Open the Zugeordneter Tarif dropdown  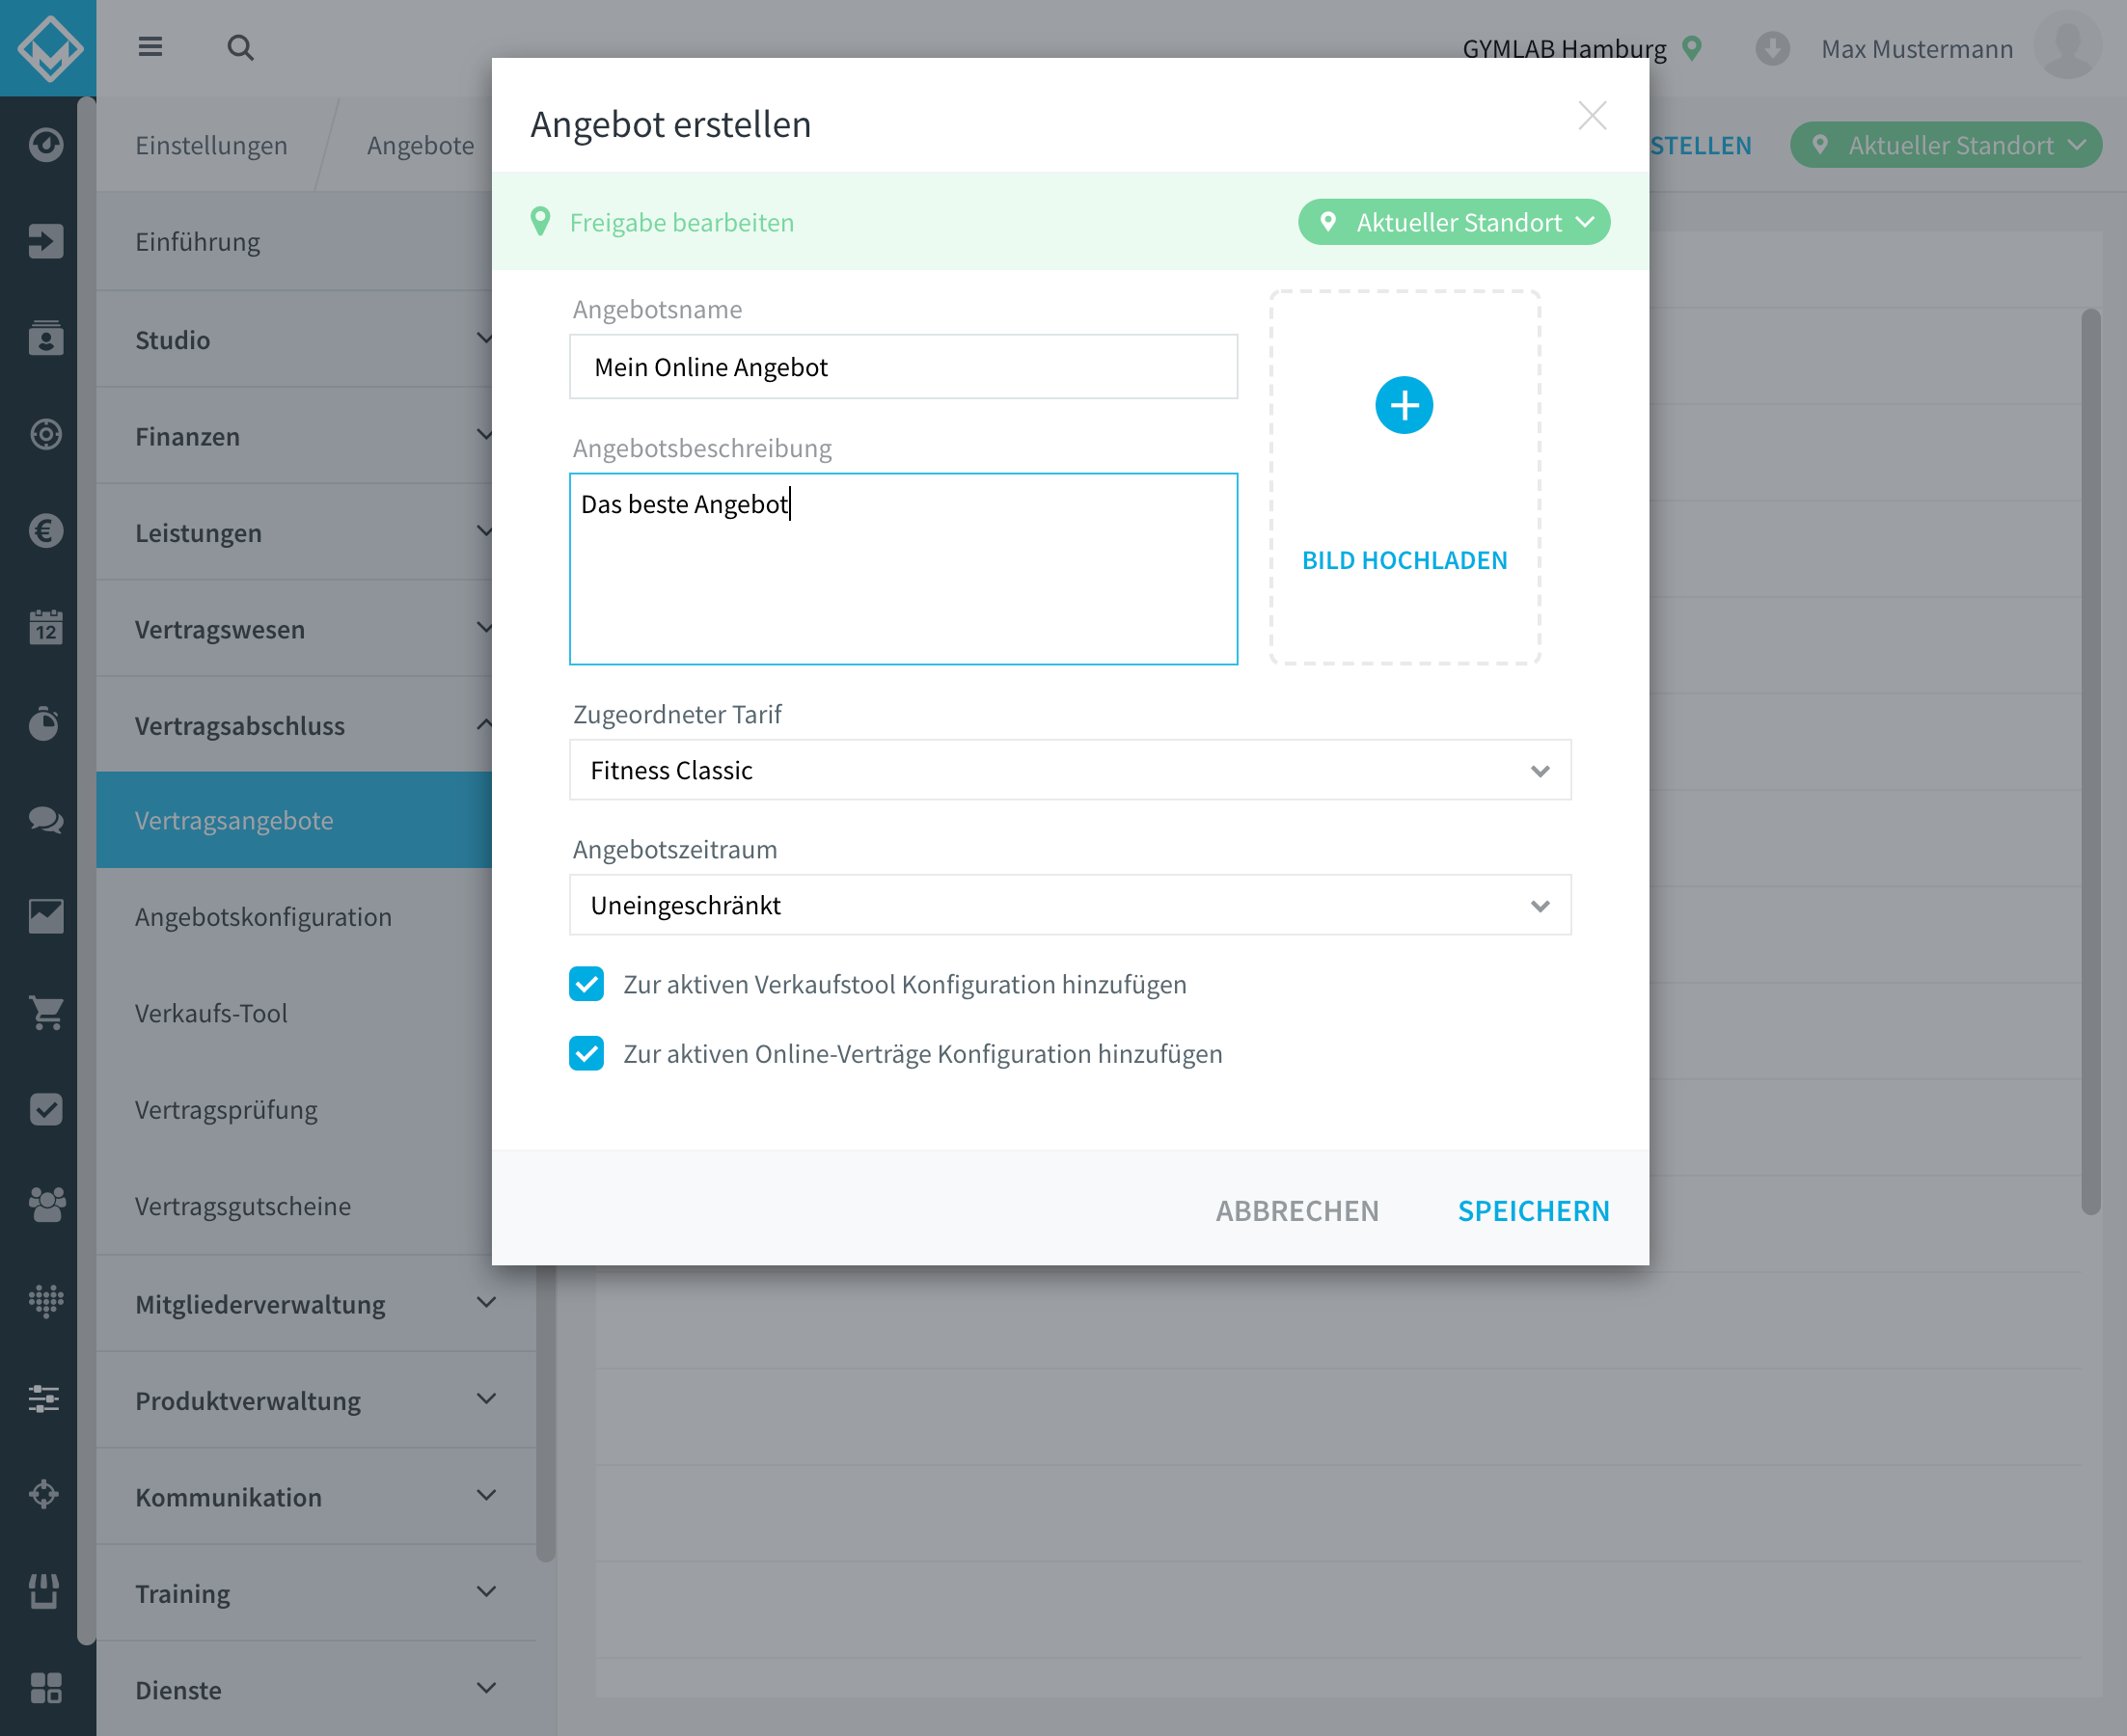coord(1070,770)
